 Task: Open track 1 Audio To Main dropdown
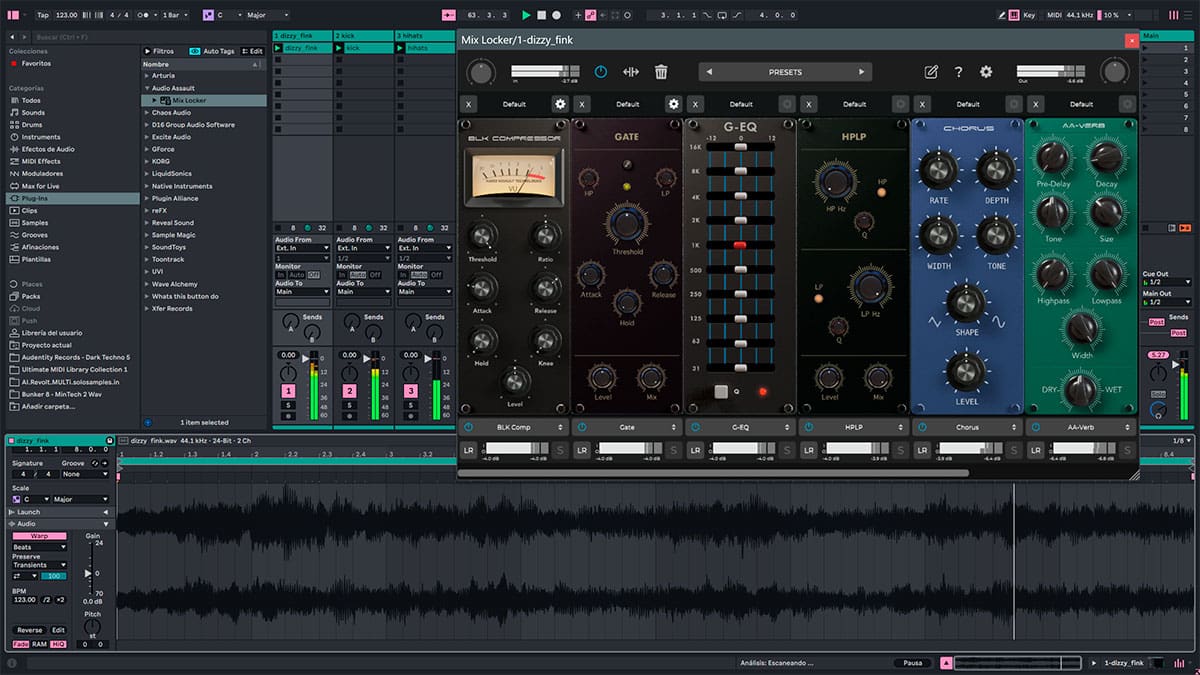(302, 292)
